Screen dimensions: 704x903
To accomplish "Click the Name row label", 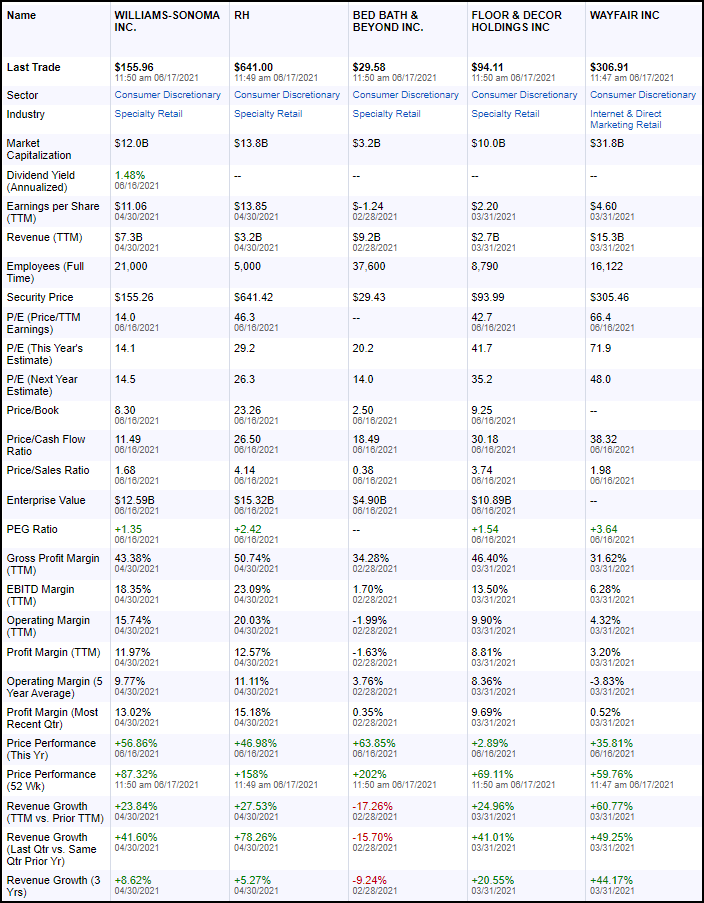I will coord(21,16).
